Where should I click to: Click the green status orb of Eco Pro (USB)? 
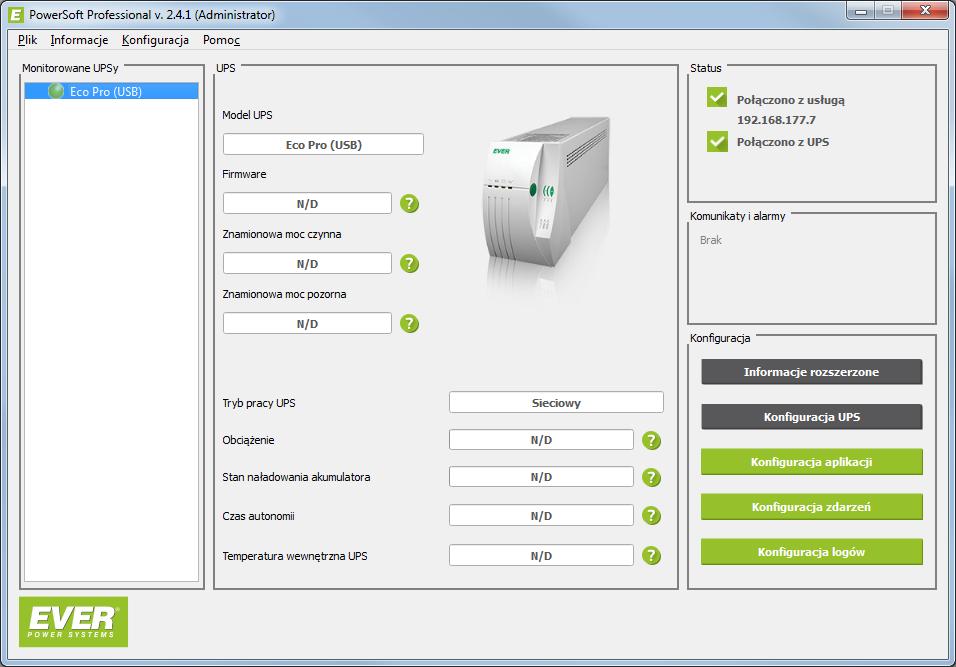point(56,91)
